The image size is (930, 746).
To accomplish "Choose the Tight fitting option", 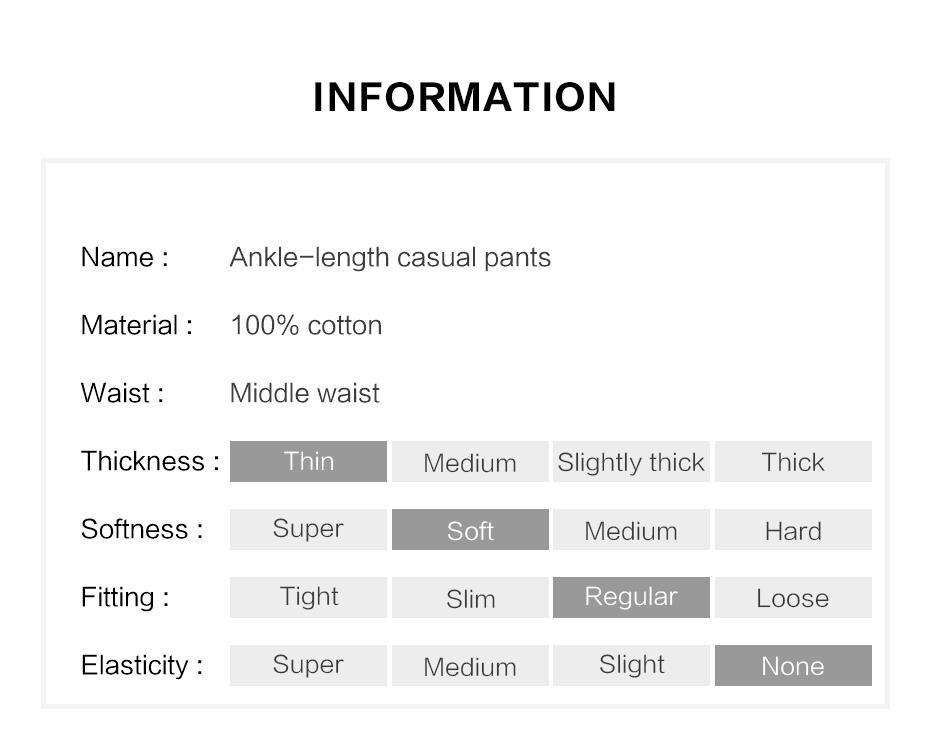I will coord(308,597).
